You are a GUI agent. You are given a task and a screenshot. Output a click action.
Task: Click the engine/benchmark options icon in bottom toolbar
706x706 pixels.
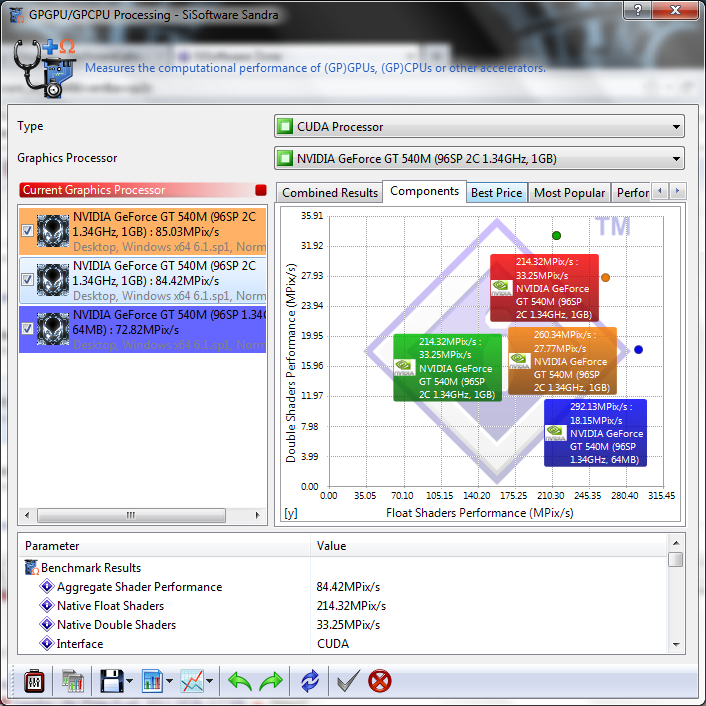34,681
